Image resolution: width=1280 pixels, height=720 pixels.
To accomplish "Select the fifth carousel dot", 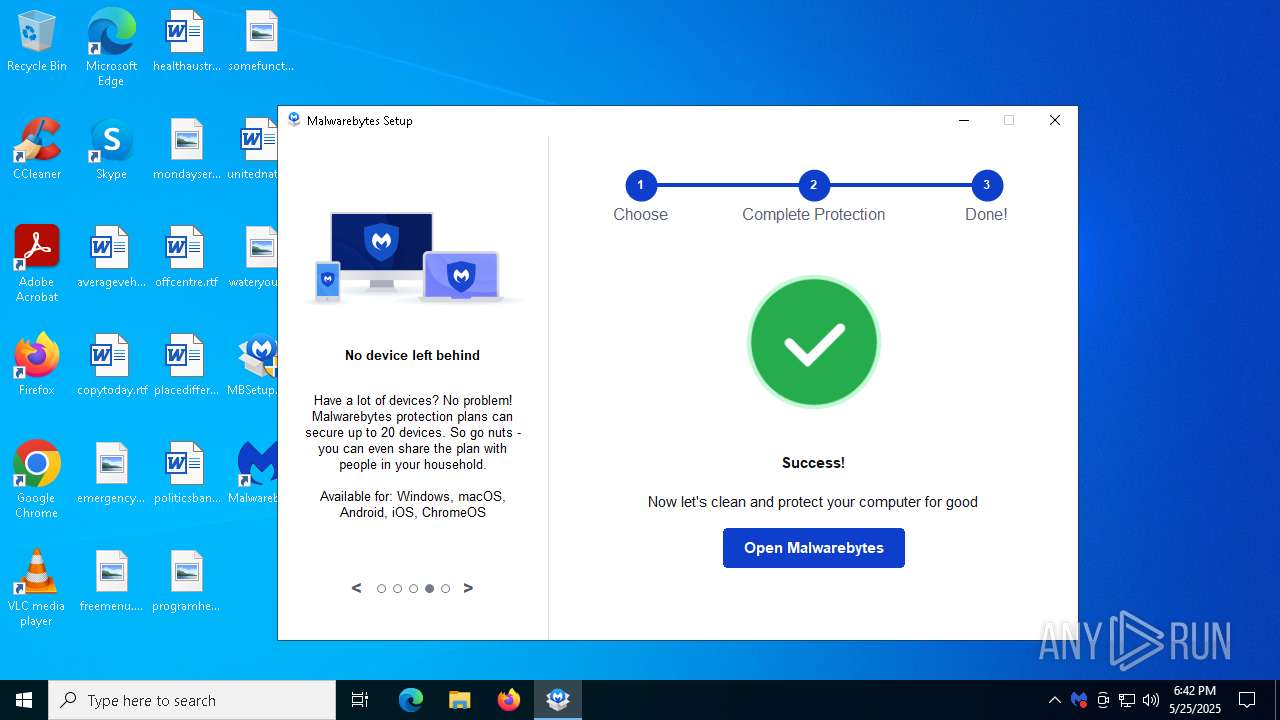I will (445, 589).
